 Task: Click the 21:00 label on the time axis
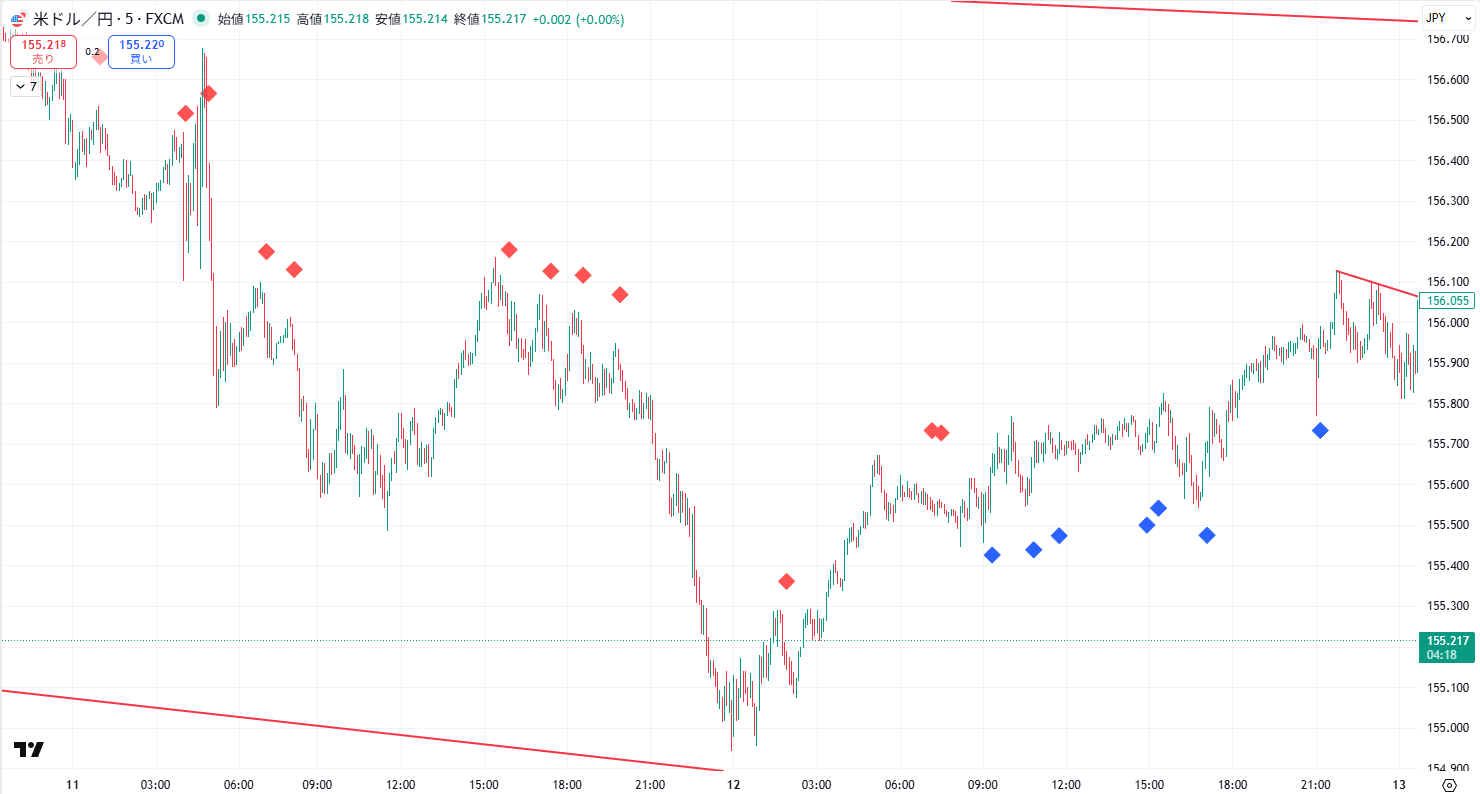1315,785
